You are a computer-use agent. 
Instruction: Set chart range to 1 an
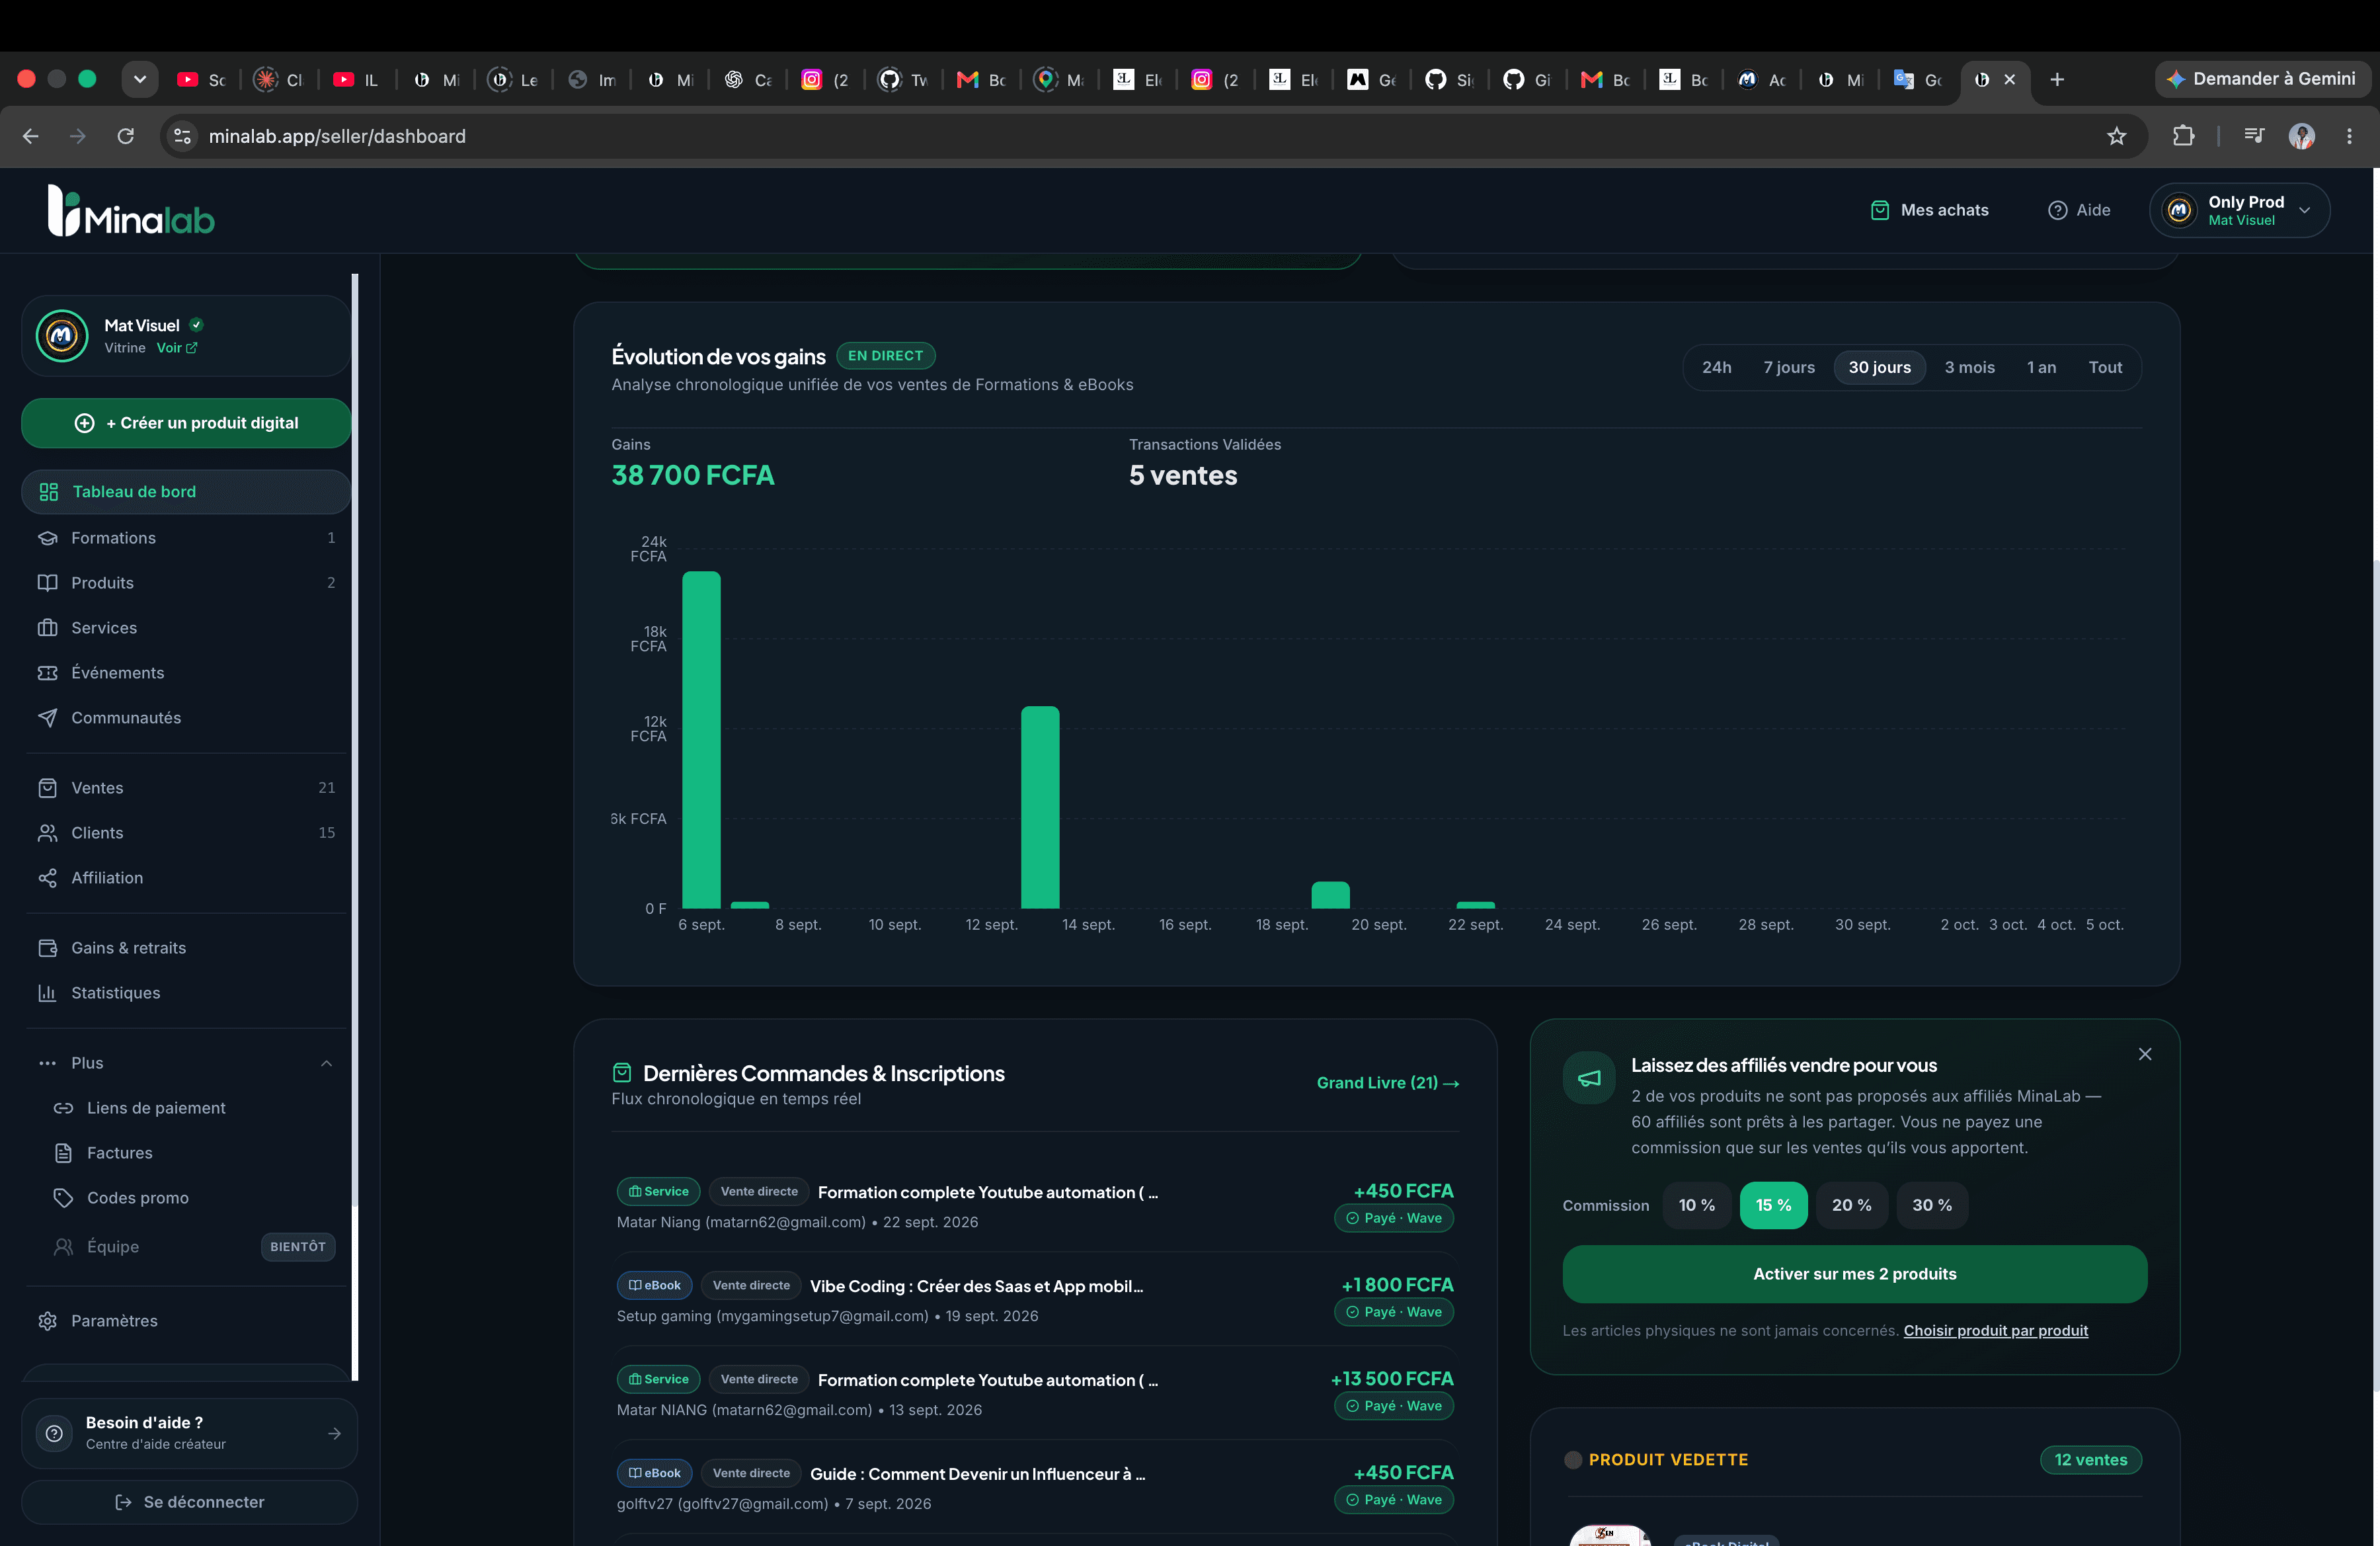(2042, 368)
